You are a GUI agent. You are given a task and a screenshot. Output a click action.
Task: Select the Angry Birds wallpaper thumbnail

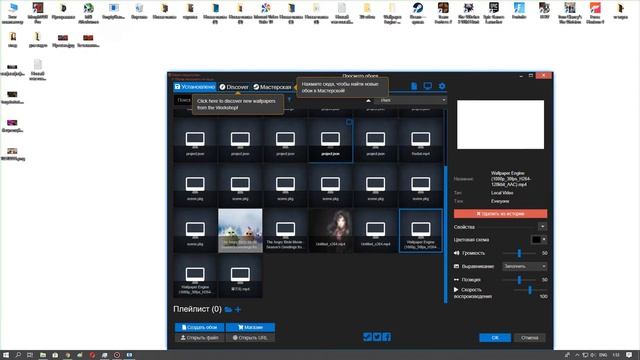[240, 231]
